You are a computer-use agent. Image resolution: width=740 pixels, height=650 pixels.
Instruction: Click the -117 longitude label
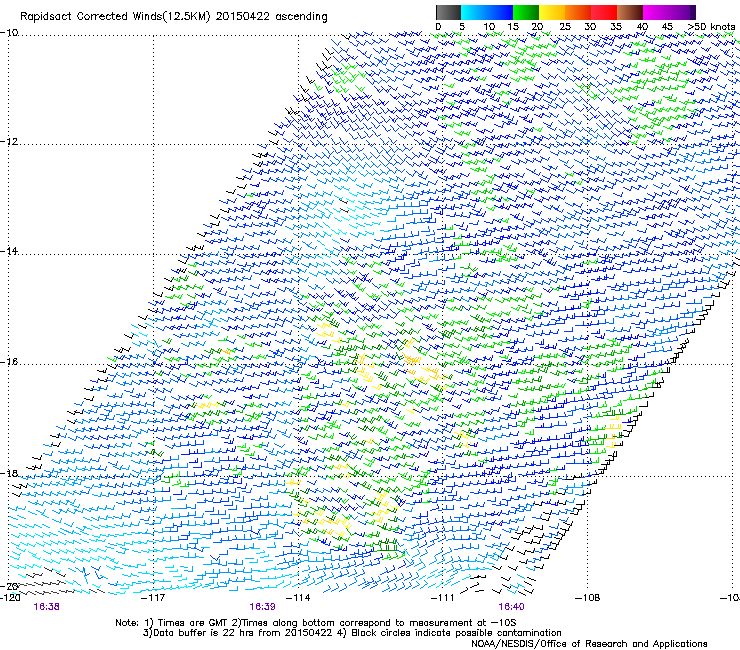153,598
